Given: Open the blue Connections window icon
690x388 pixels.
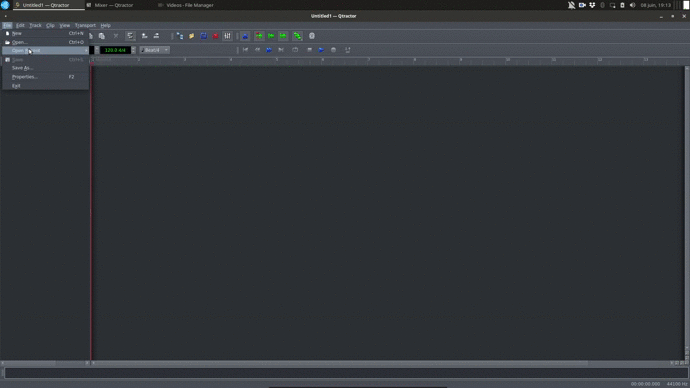Looking at the screenshot, I should 204,36.
